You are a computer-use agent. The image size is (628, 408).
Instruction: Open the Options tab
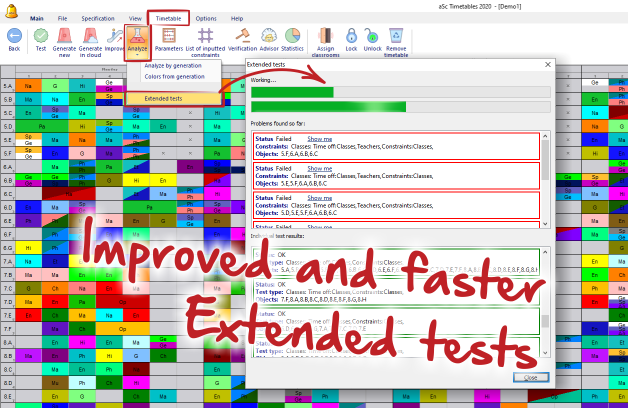pos(206,18)
